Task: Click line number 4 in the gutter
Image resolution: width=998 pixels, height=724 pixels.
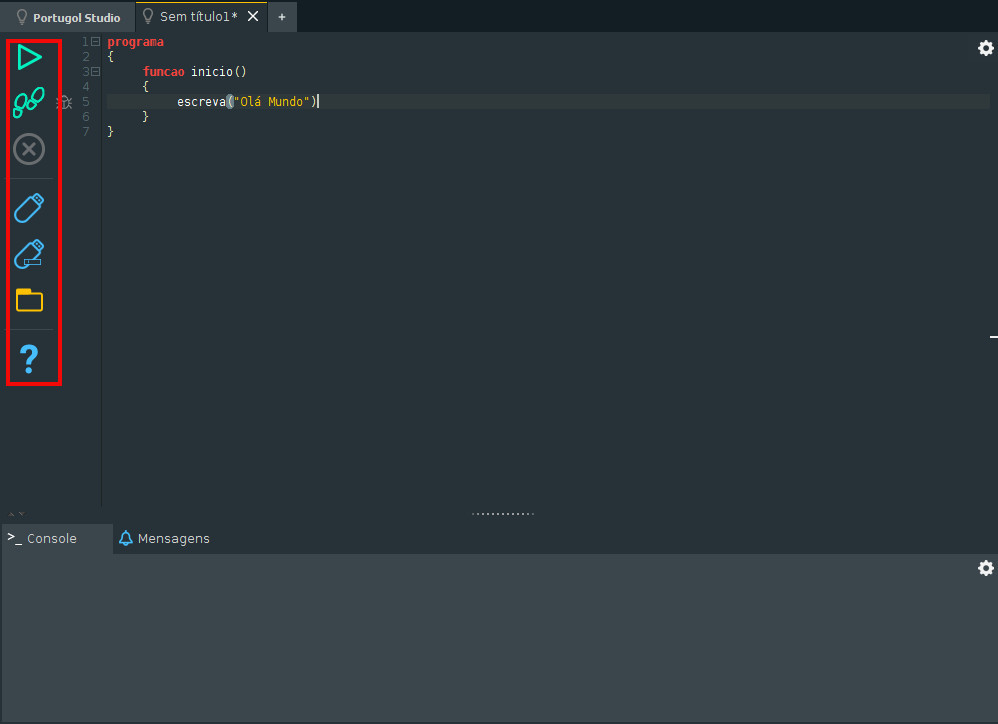Action: click(86, 87)
